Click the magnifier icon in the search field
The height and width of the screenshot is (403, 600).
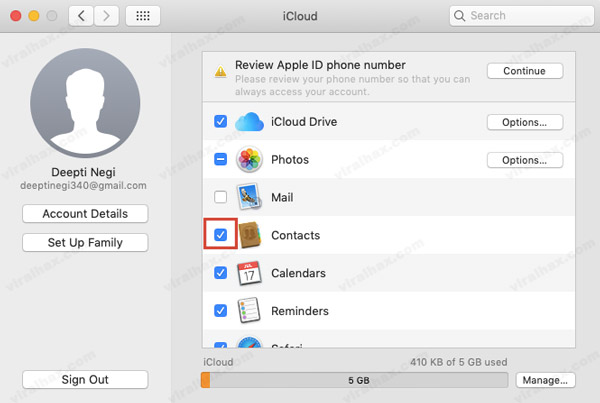click(x=459, y=16)
